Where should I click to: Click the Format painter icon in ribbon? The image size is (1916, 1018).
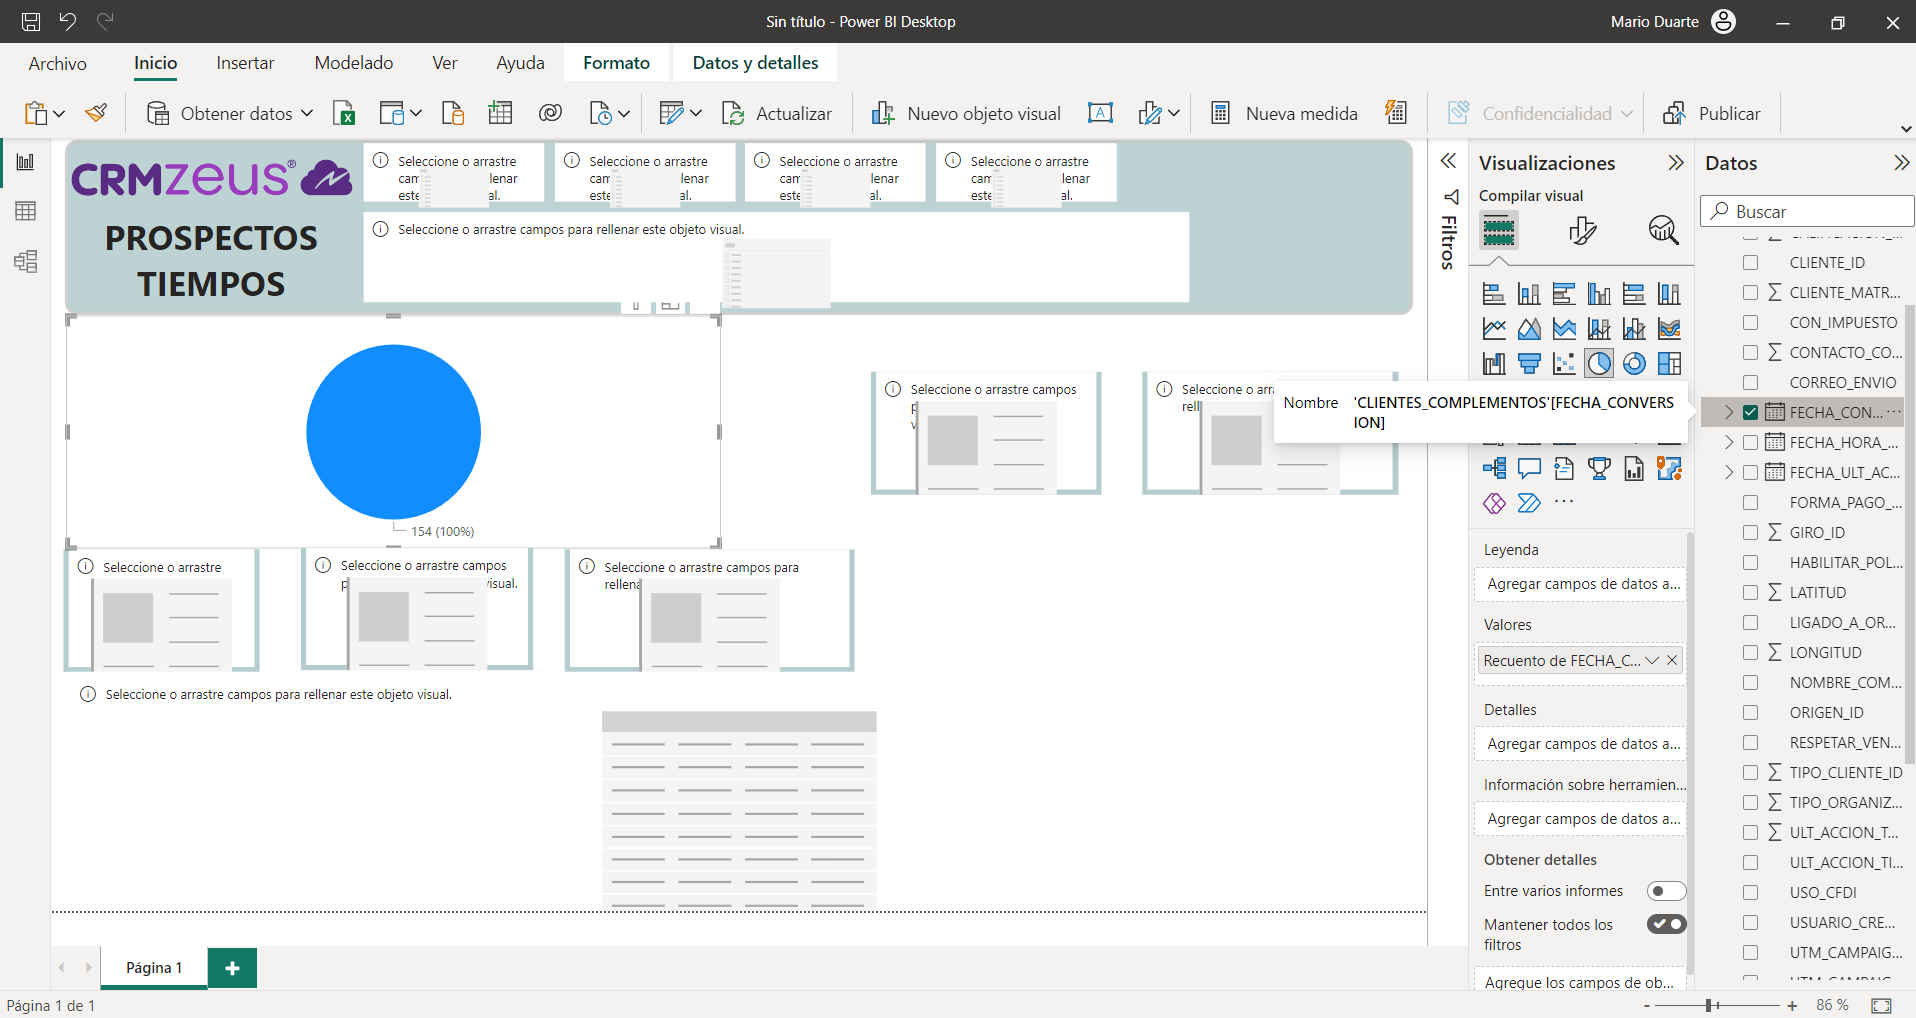[x=97, y=113]
